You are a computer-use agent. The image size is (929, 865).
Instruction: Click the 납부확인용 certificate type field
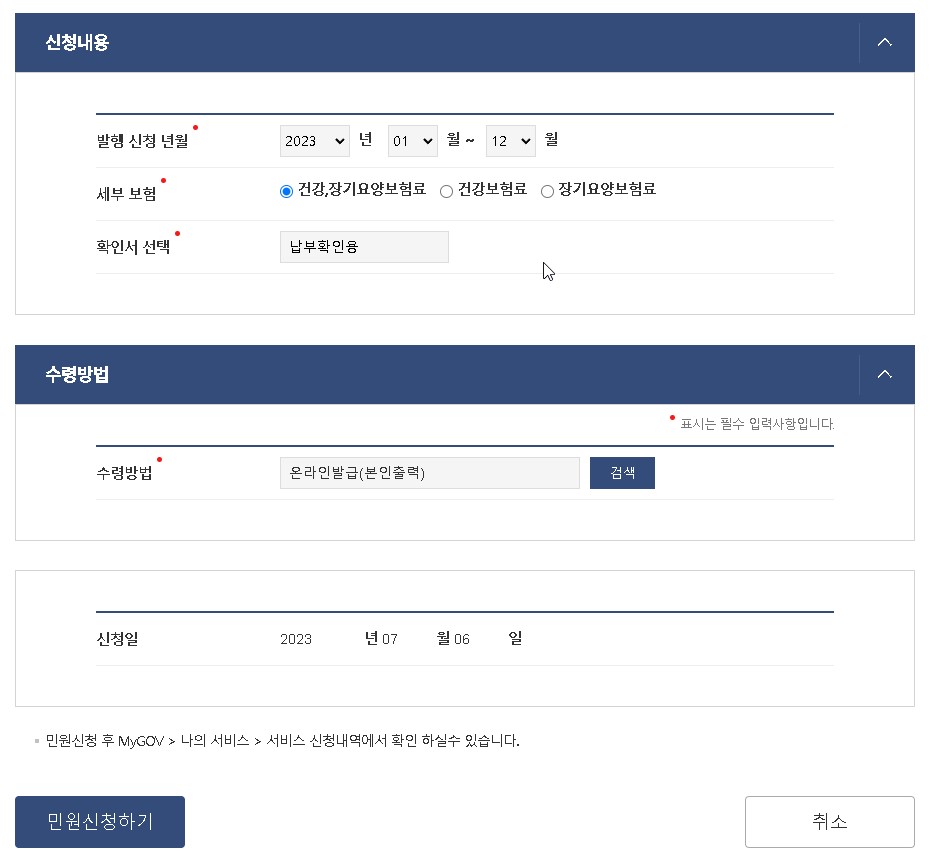click(x=364, y=247)
